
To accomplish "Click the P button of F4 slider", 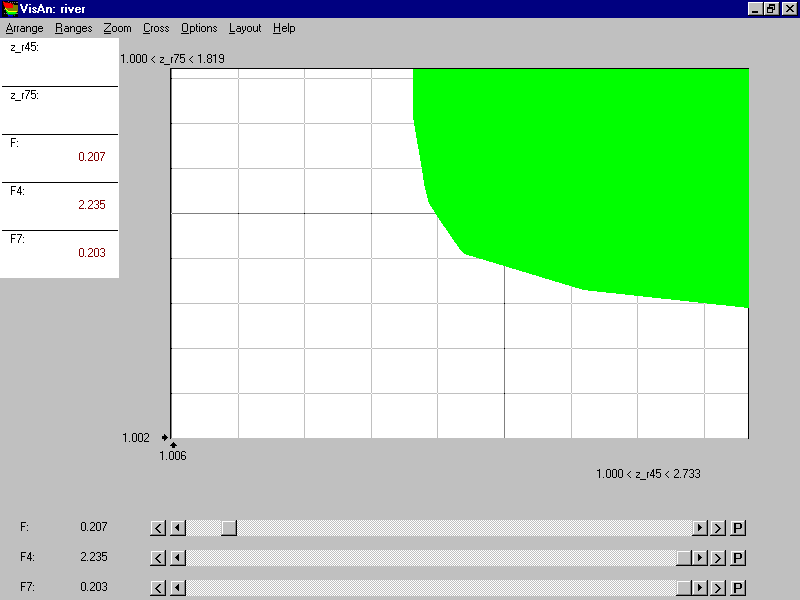I will 738,558.
